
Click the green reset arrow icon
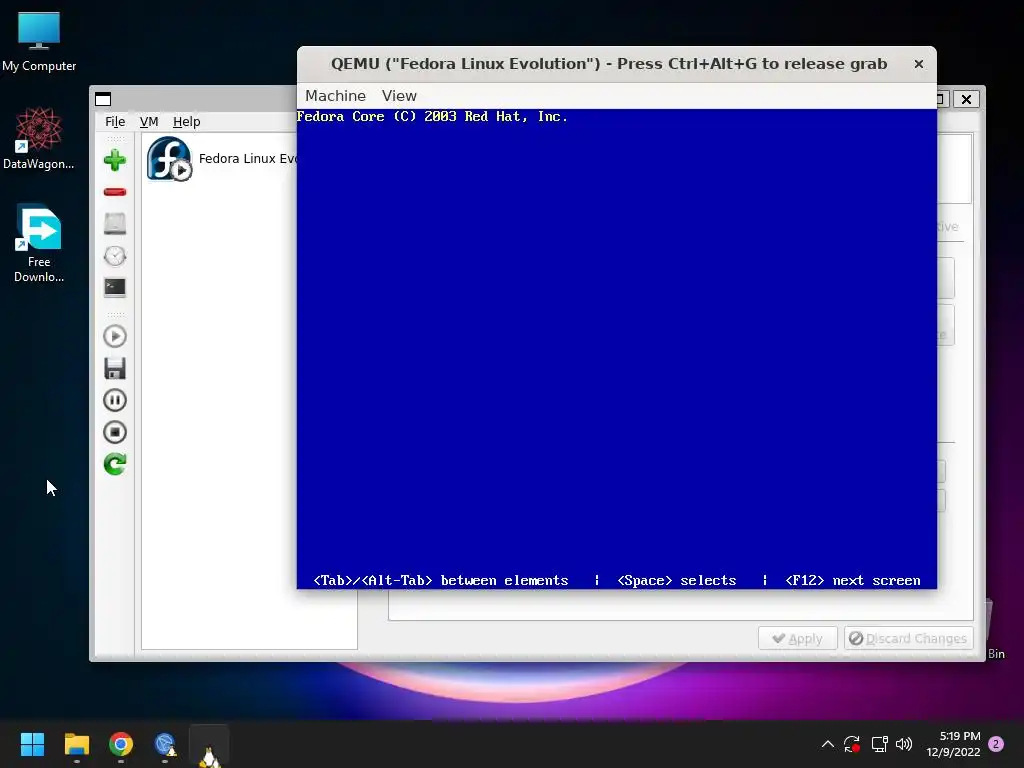coord(115,464)
